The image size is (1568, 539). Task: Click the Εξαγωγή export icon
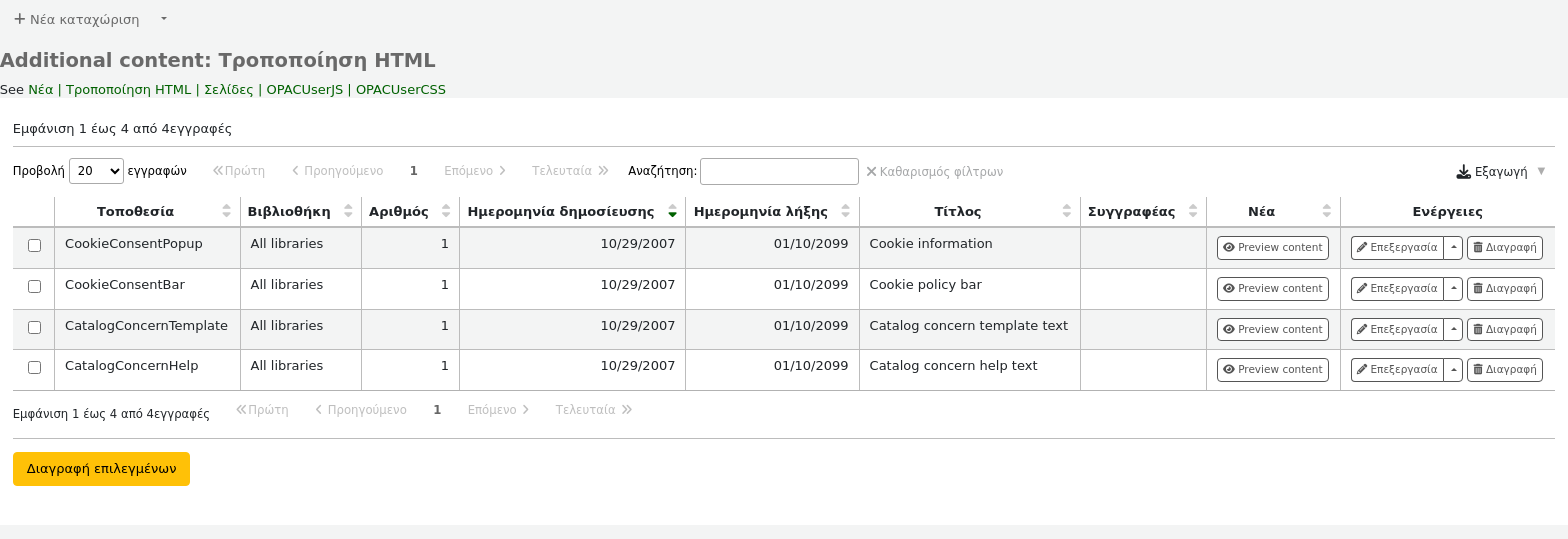1464,172
